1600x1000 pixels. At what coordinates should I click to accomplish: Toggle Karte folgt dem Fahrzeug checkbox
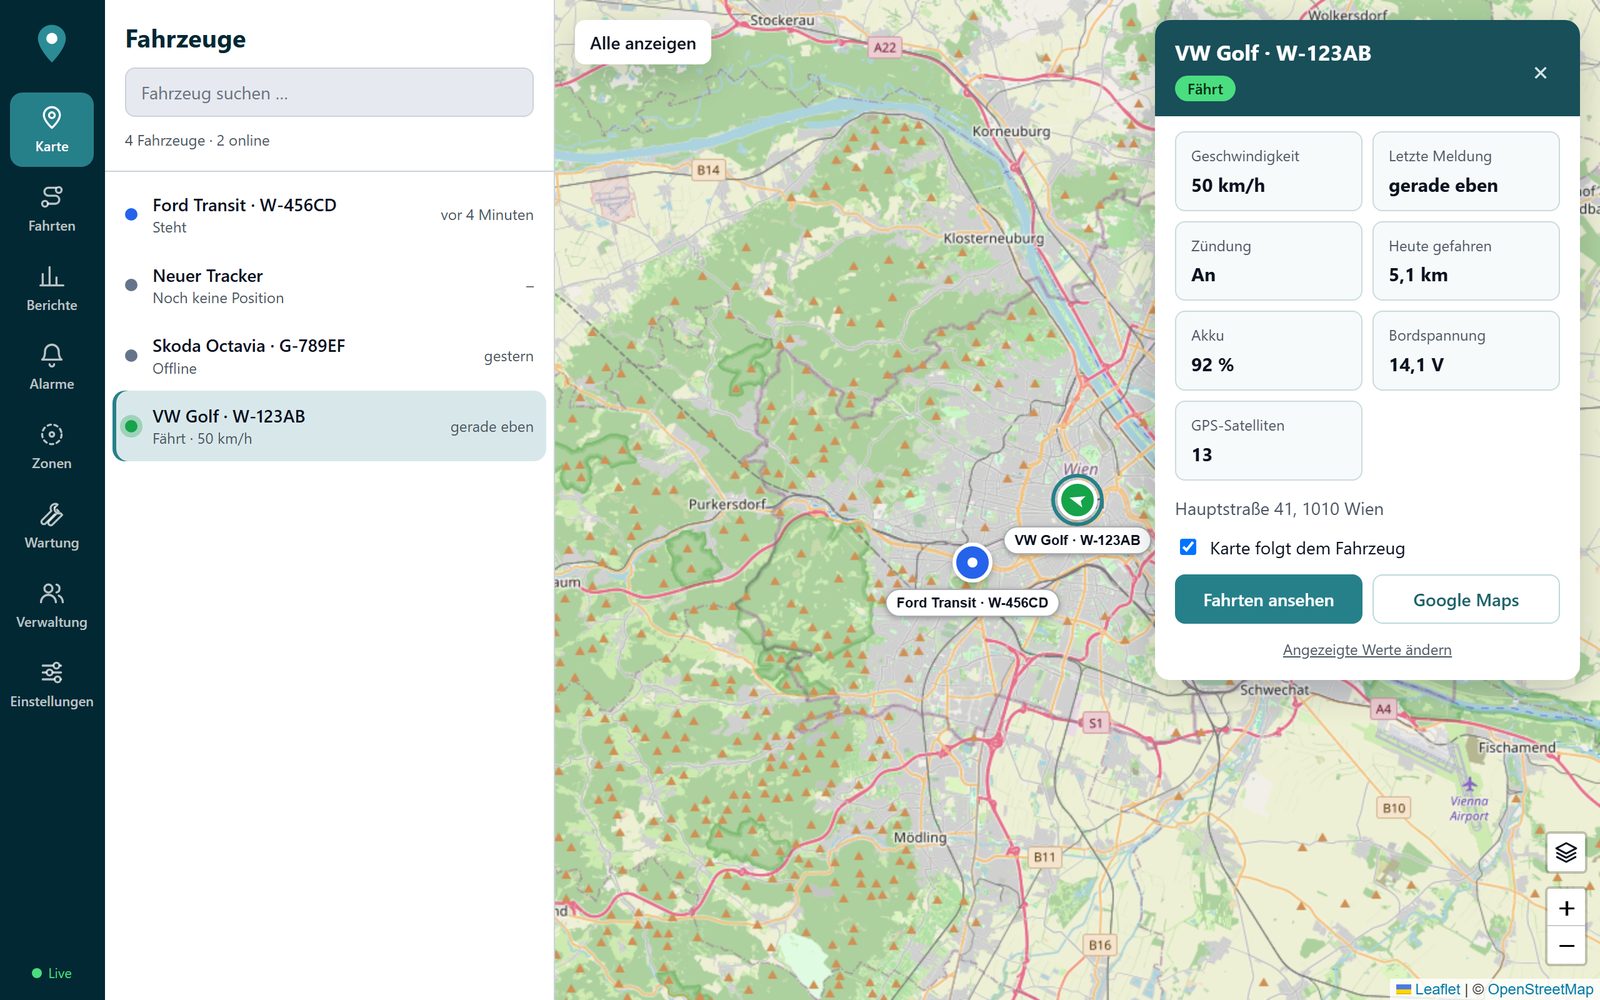point(1188,547)
